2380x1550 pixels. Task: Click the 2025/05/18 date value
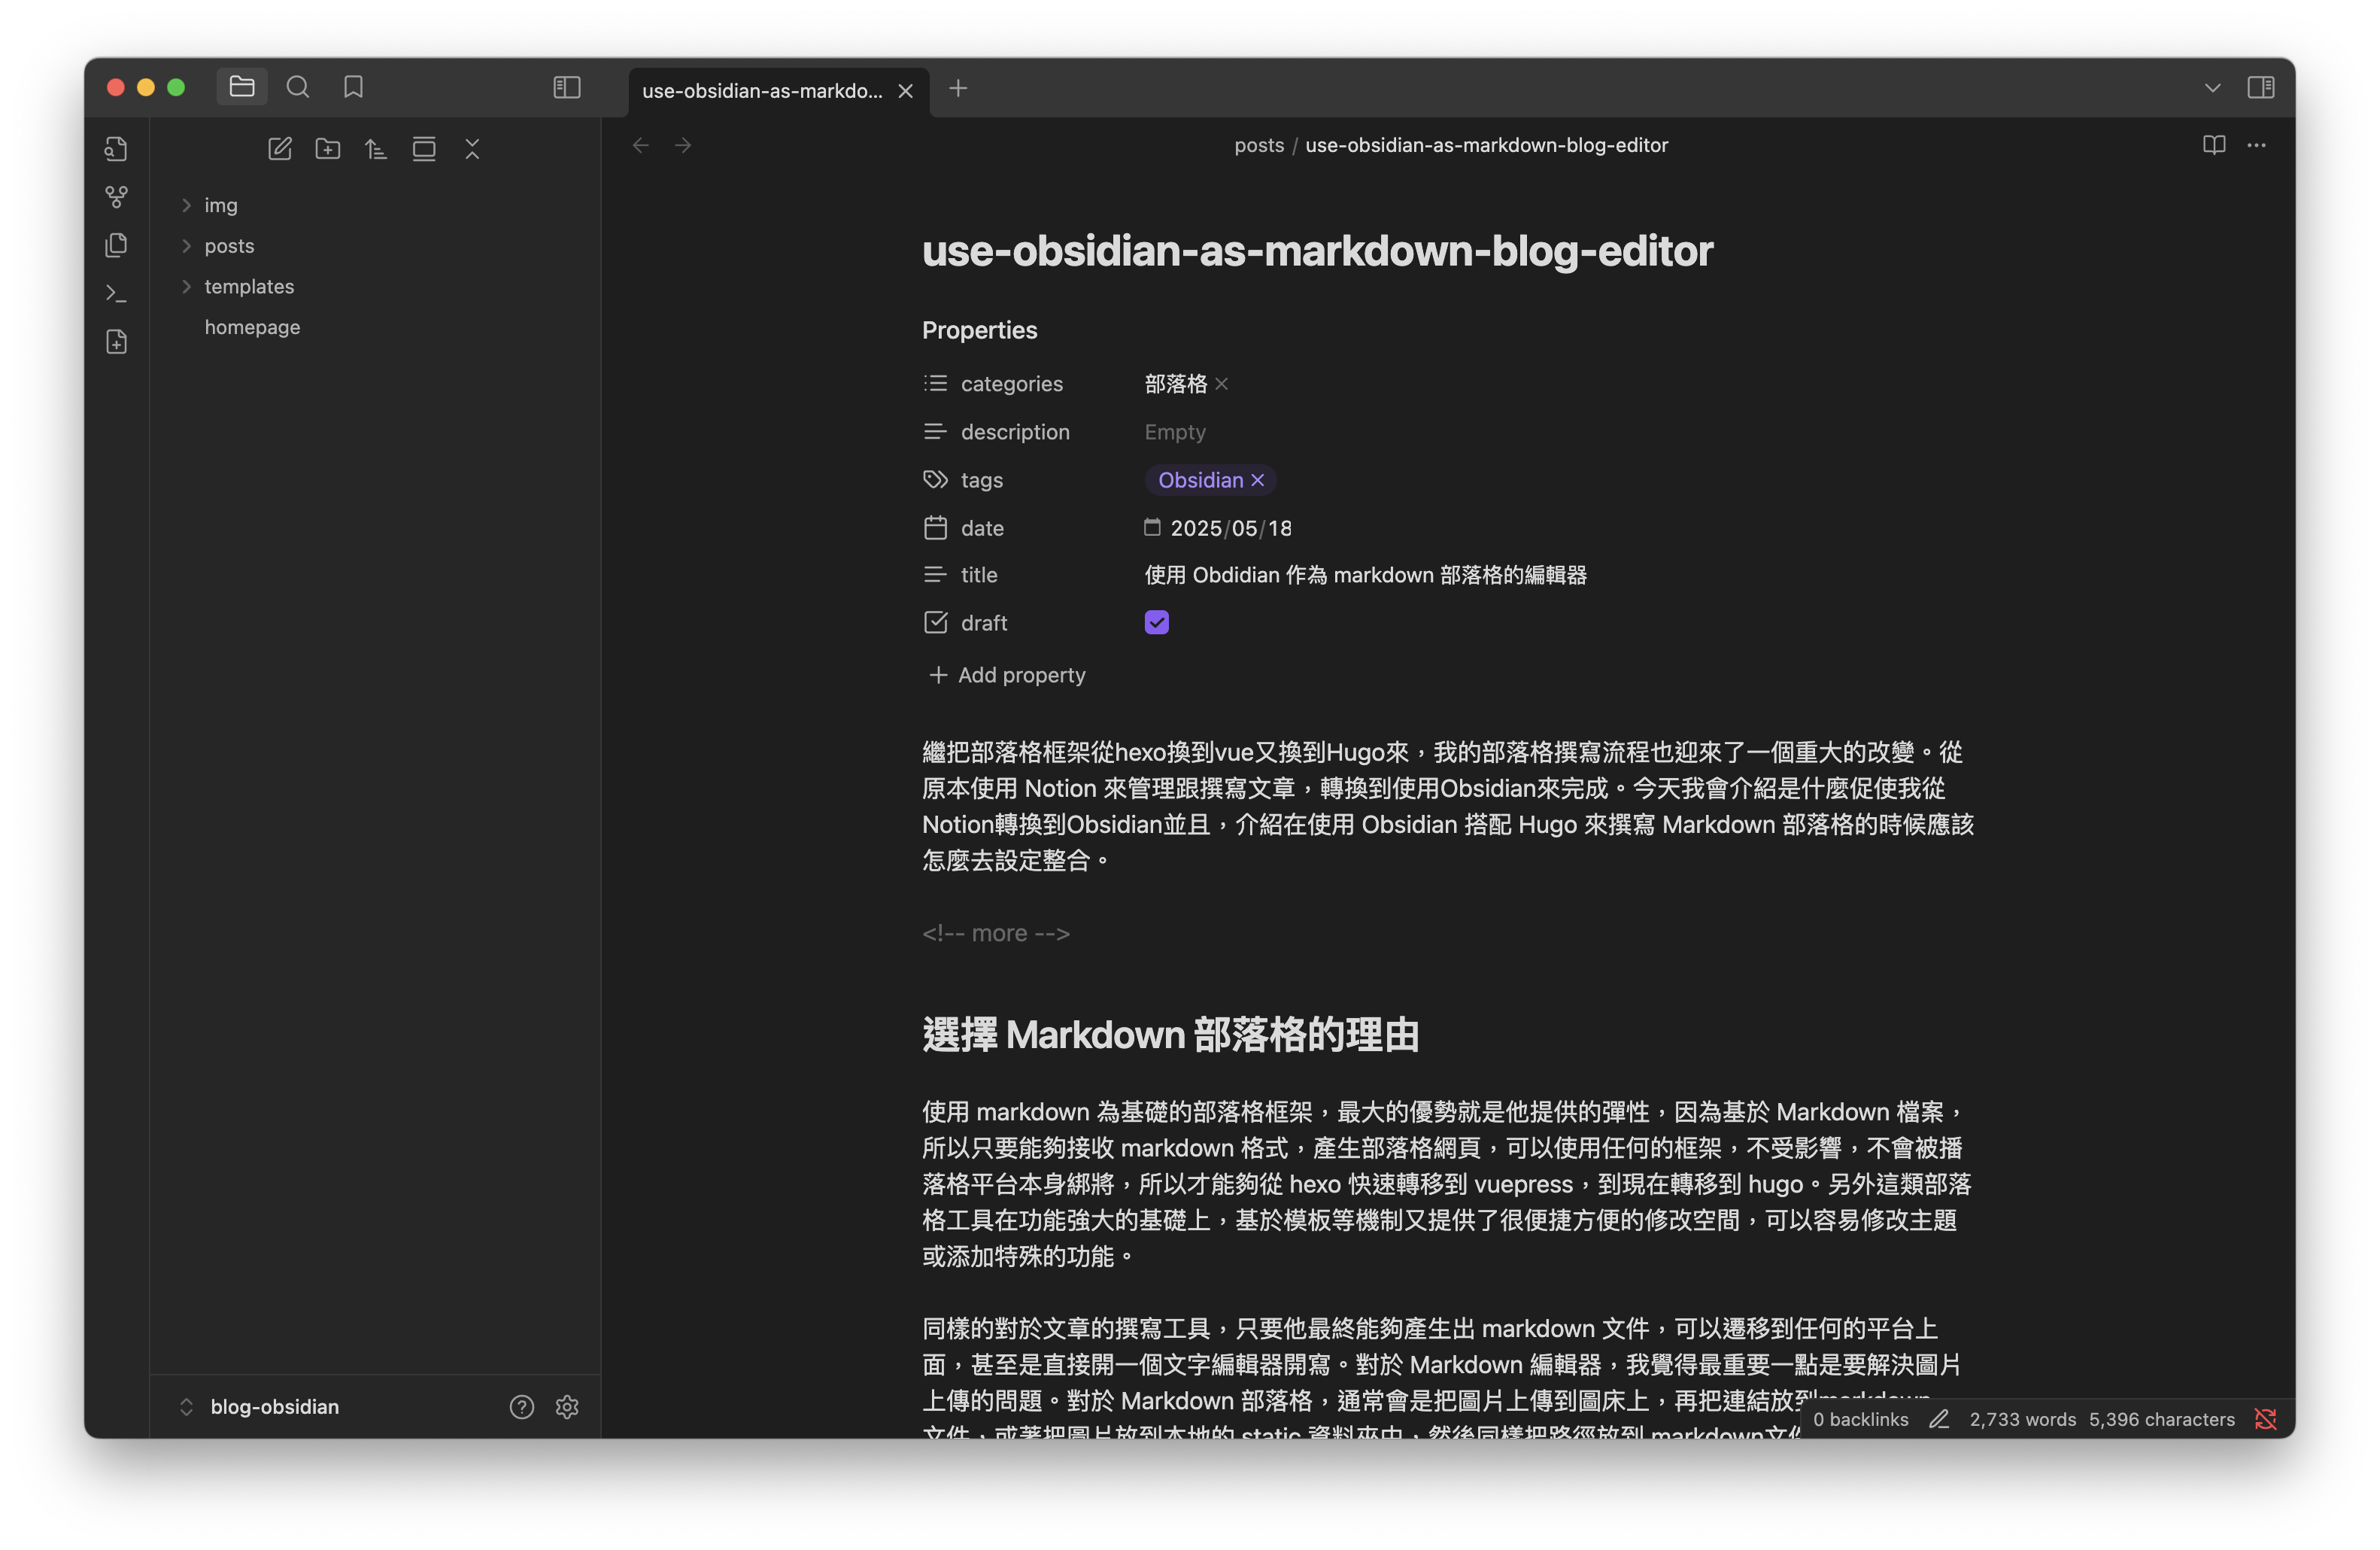coord(1231,528)
